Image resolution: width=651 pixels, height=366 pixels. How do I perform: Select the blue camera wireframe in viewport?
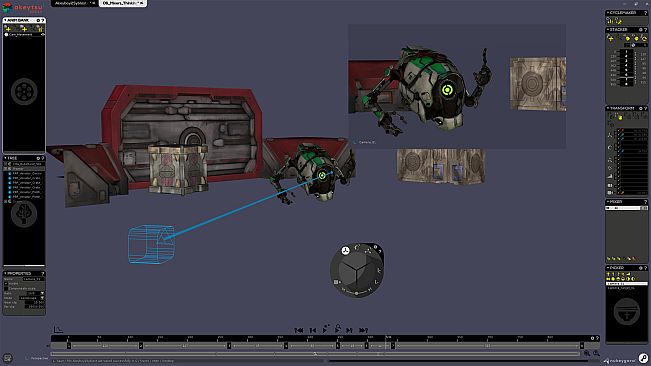(x=151, y=244)
